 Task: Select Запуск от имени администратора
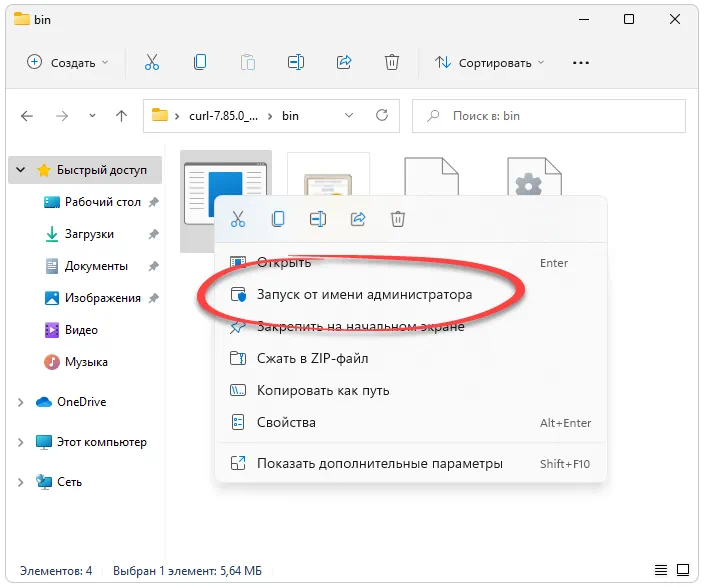point(364,295)
